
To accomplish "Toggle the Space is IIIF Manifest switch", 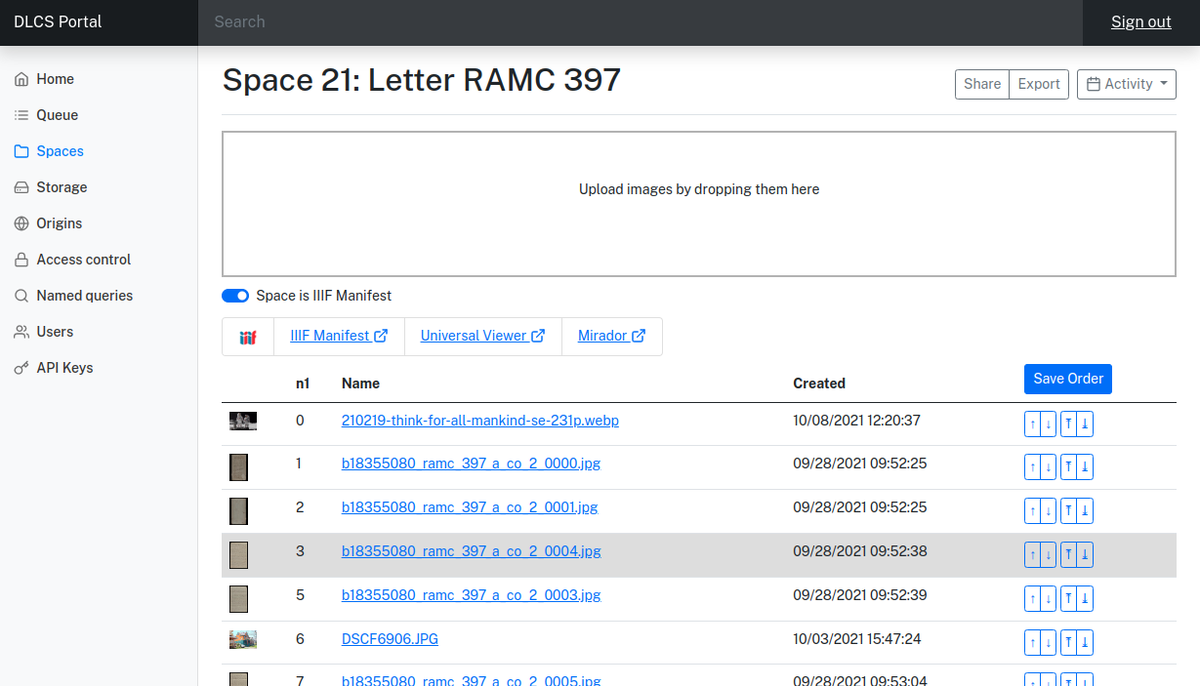I will pos(235,296).
